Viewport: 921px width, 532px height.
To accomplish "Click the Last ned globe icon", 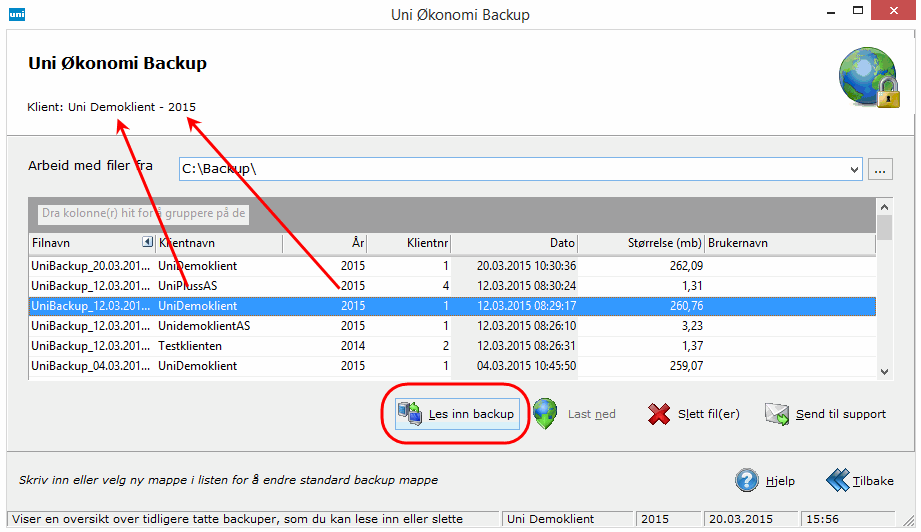I will [545, 414].
